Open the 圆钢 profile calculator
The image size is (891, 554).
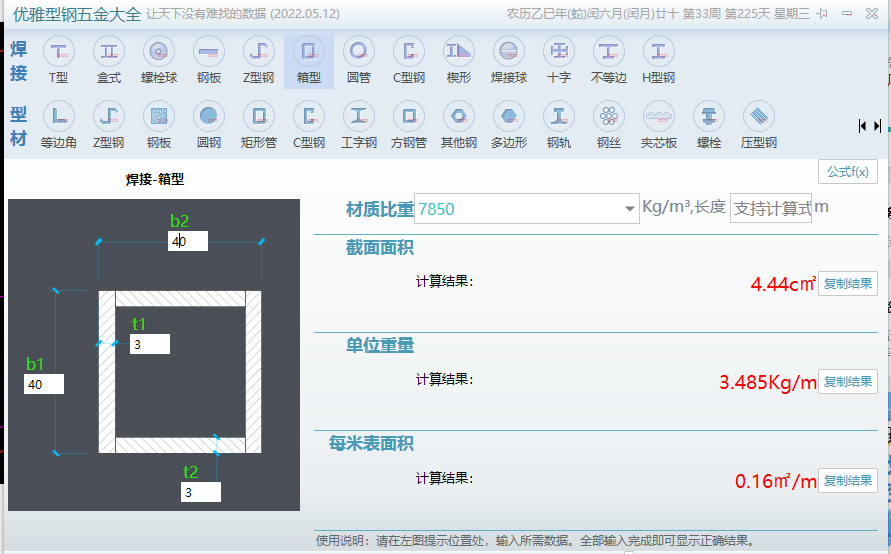[209, 125]
